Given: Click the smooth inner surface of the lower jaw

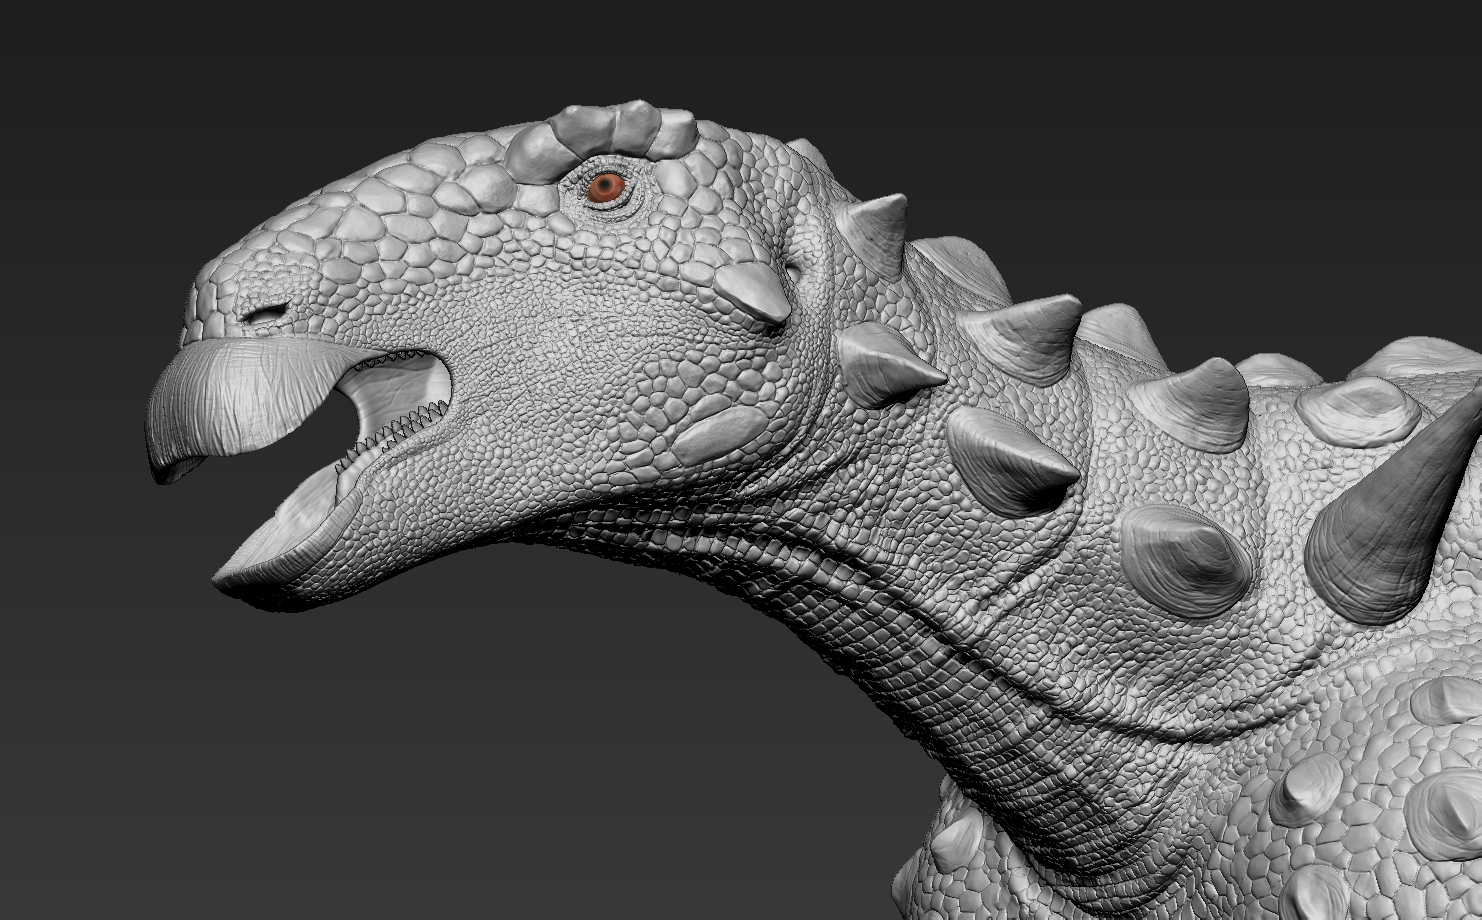Looking at the screenshot, I should (300, 520).
